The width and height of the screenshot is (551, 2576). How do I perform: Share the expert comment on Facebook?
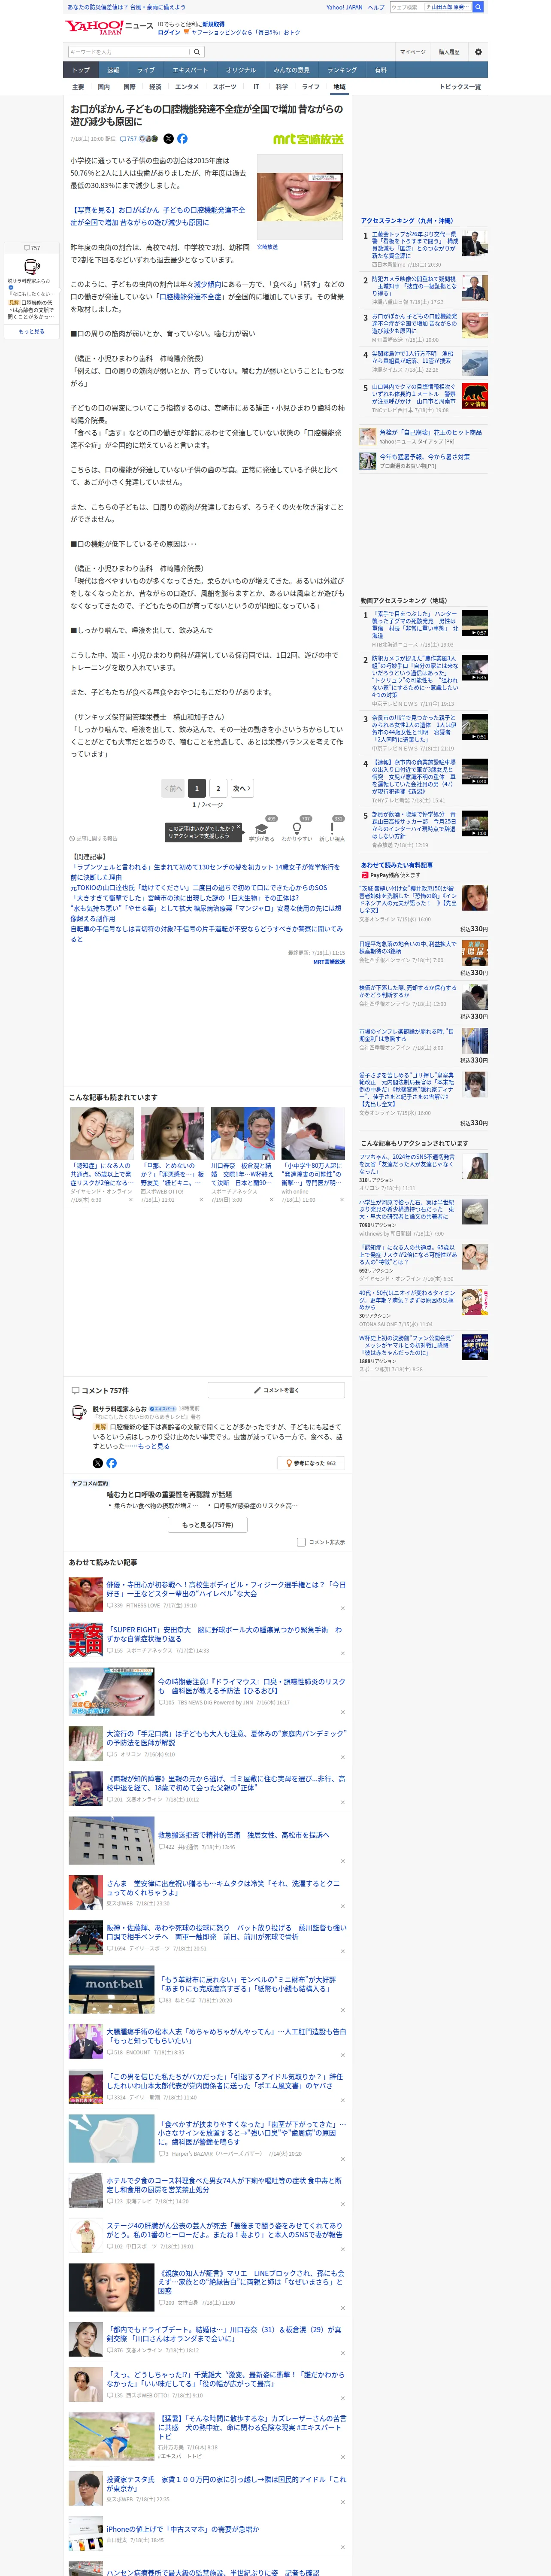(111, 1463)
